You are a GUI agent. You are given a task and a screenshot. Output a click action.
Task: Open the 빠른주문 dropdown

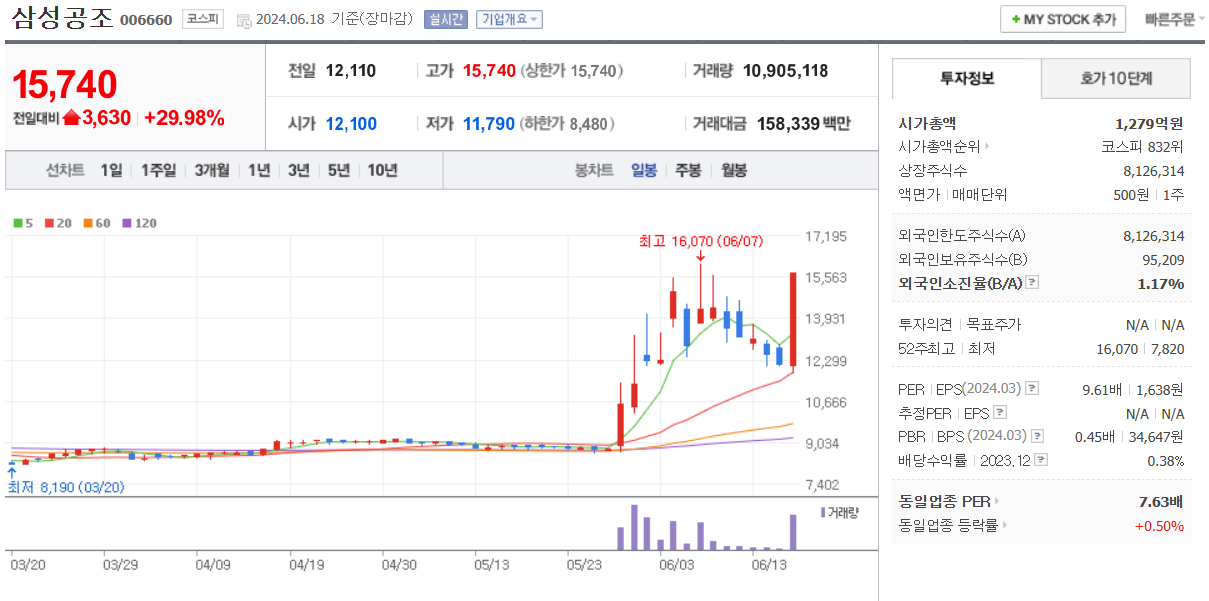(x=1172, y=19)
